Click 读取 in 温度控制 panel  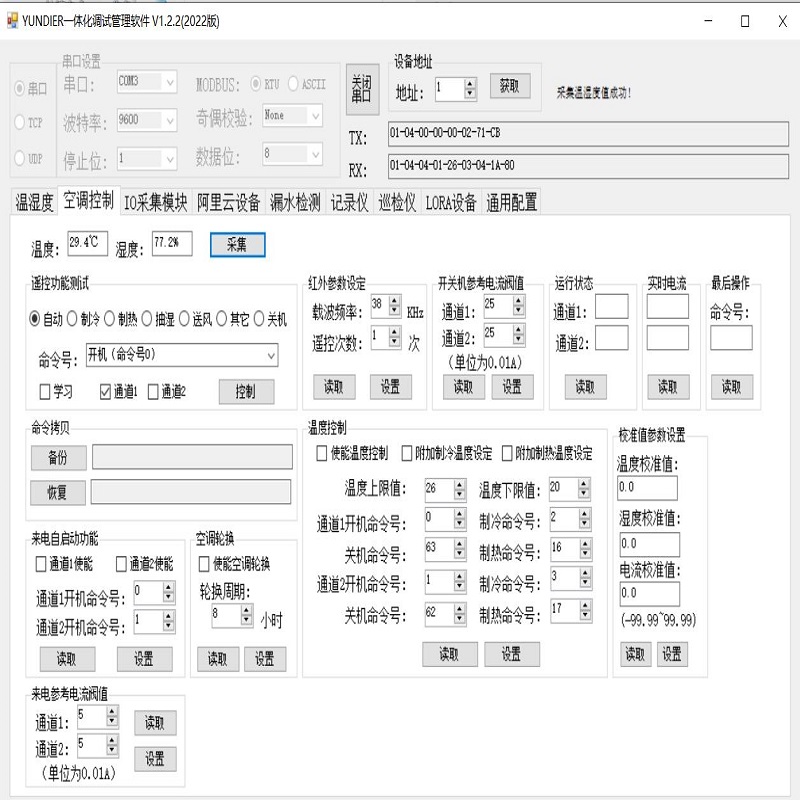coord(449,654)
